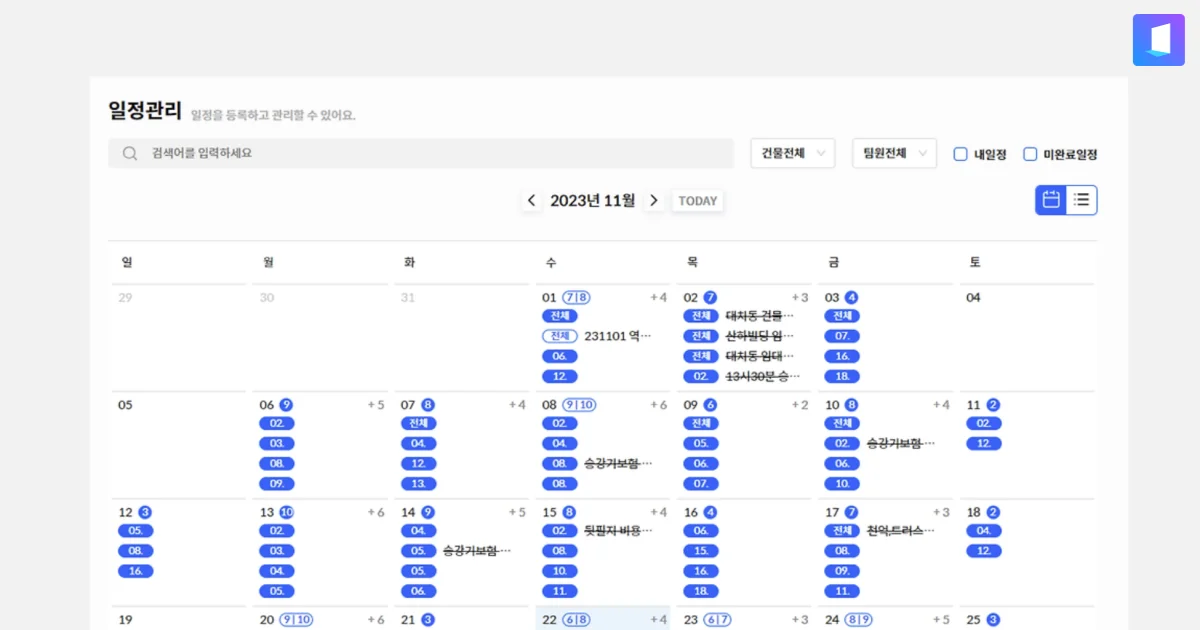Open the 건물전체 dropdown
This screenshot has height=630, width=1200.
click(792, 153)
